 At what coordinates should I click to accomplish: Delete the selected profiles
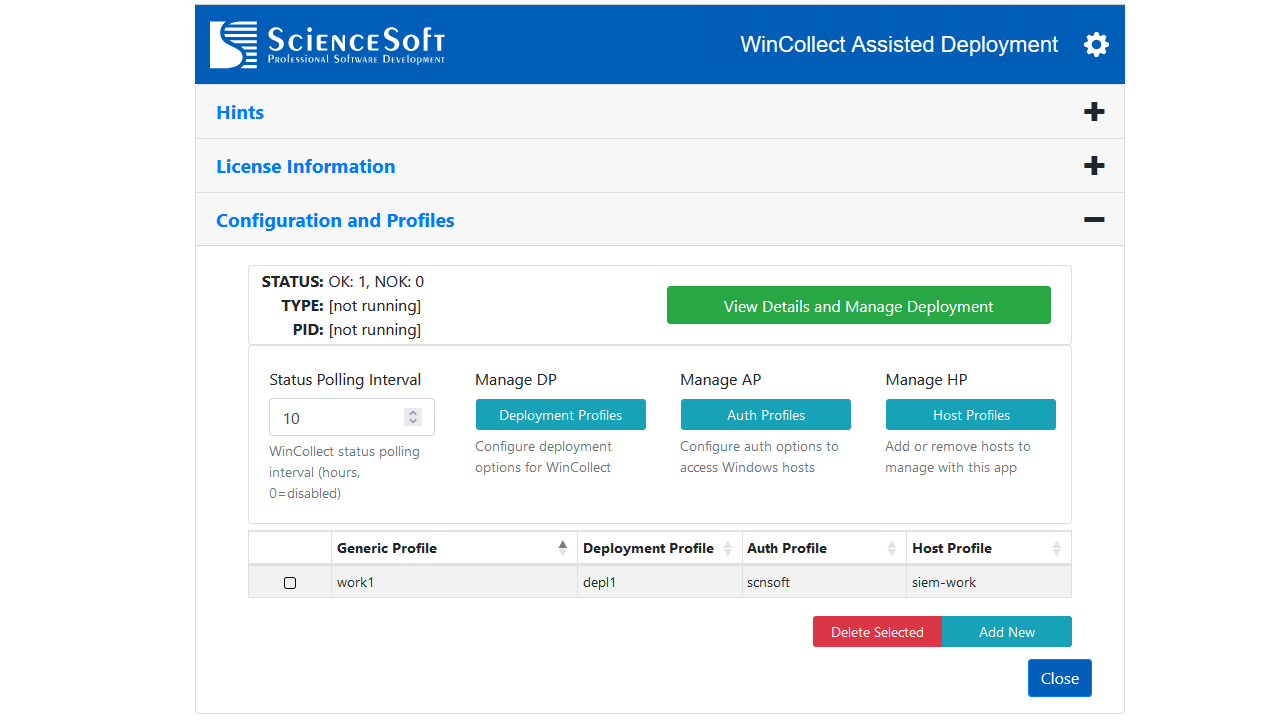pyautogui.click(x=877, y=631)
